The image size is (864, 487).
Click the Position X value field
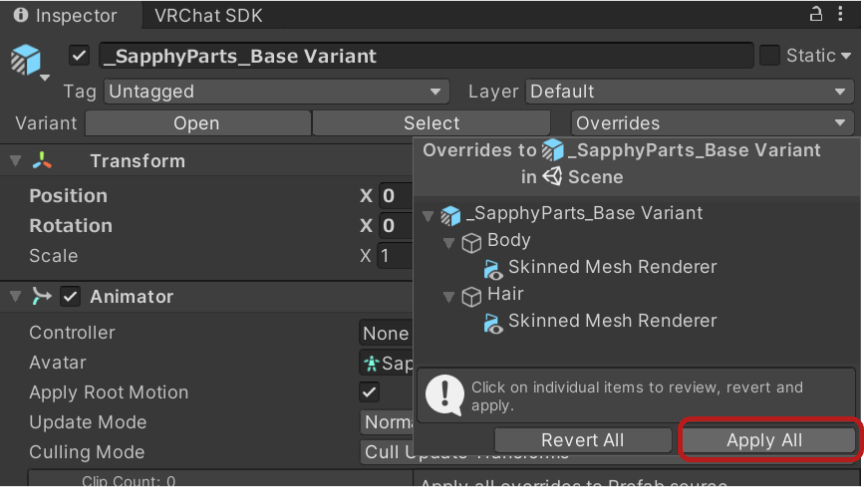pos(396,196)
